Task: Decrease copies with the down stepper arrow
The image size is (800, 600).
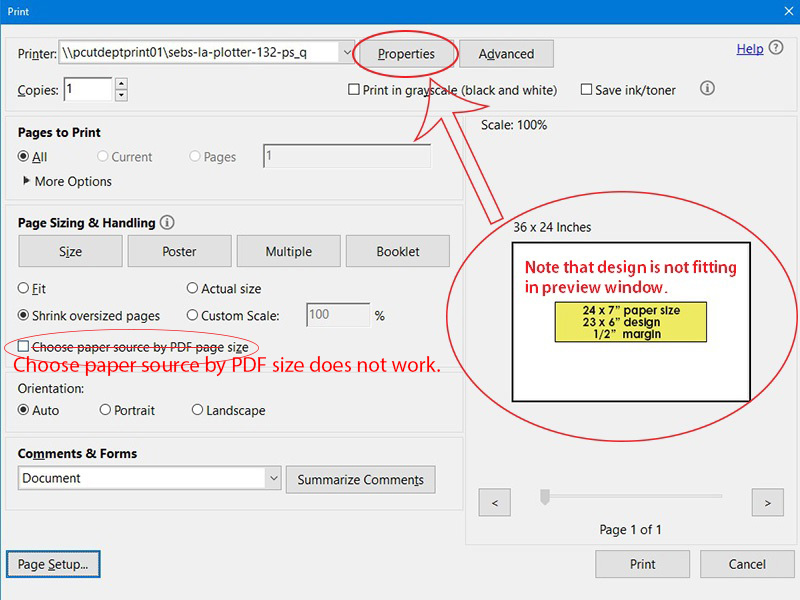Action: [121, 96]
